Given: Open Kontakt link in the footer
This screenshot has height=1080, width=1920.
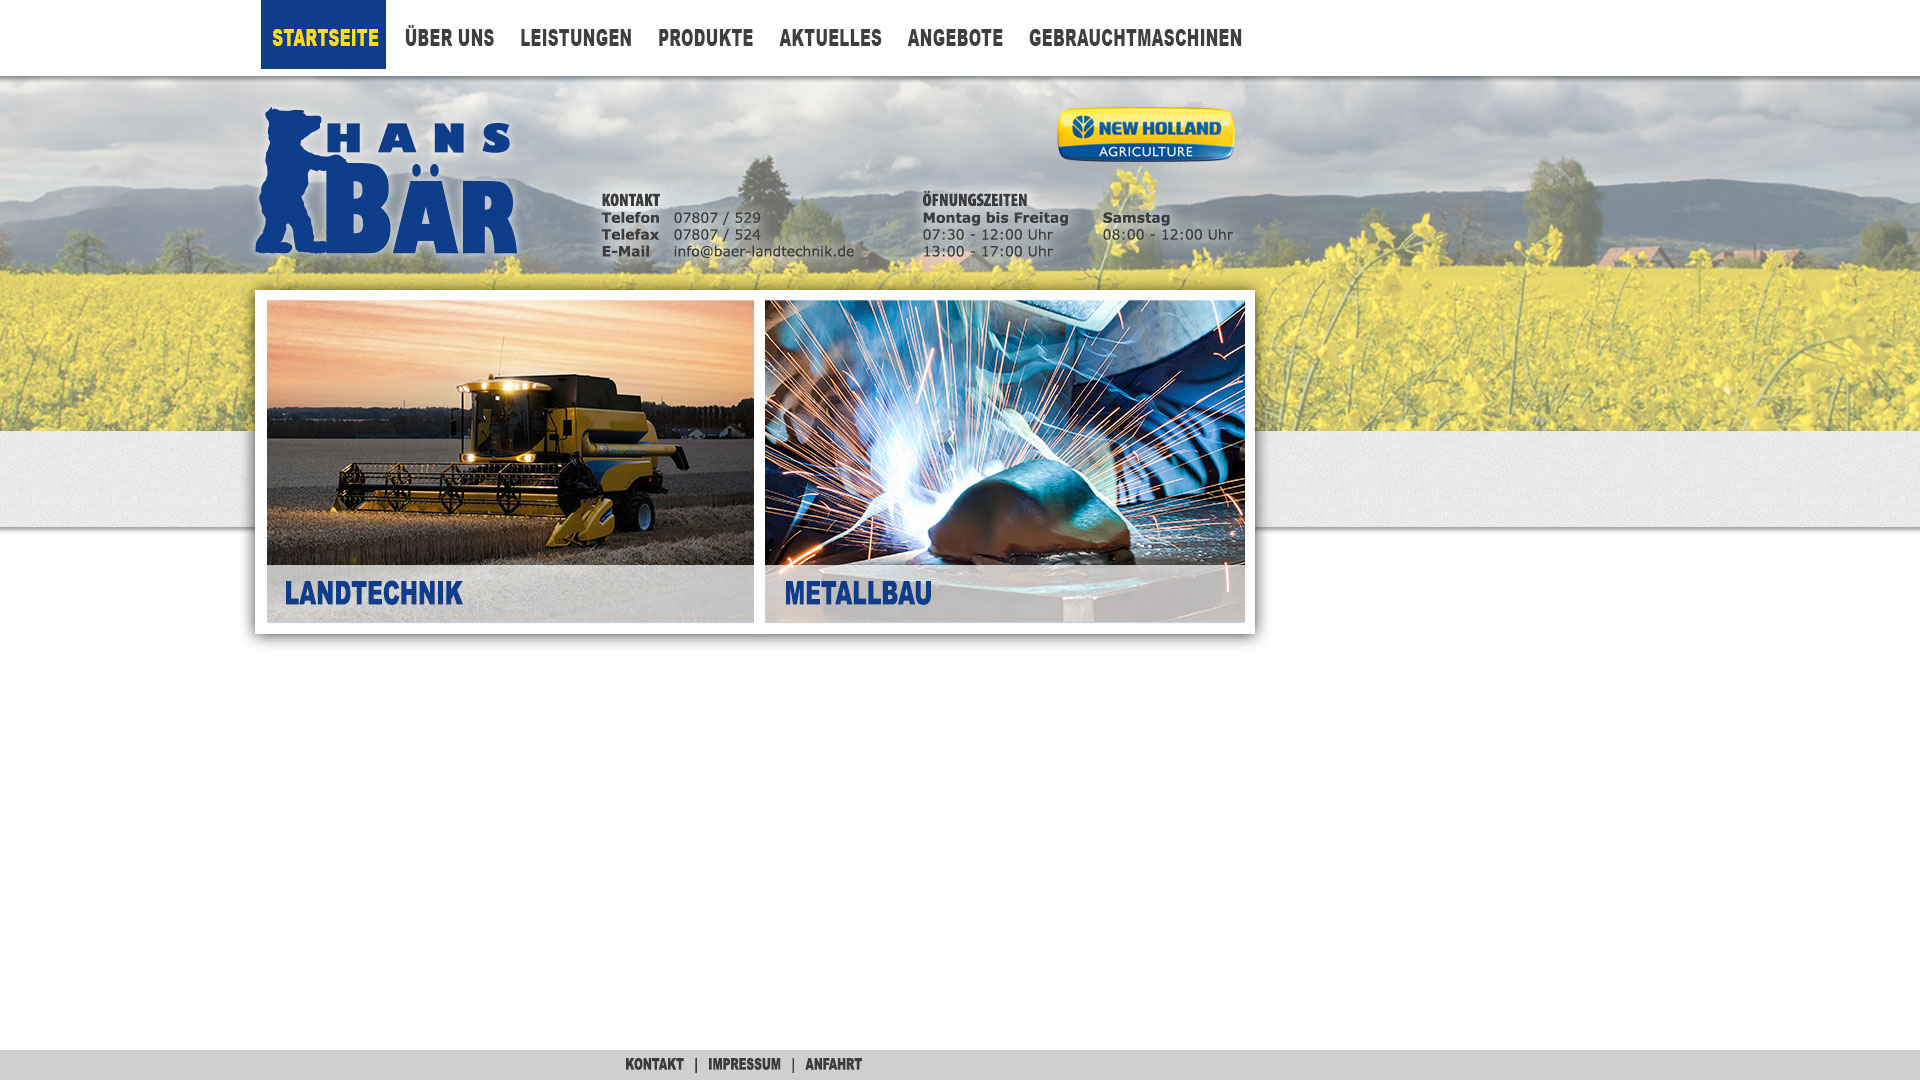Looking at the screenshot, I should click(x=654, y=1064).
